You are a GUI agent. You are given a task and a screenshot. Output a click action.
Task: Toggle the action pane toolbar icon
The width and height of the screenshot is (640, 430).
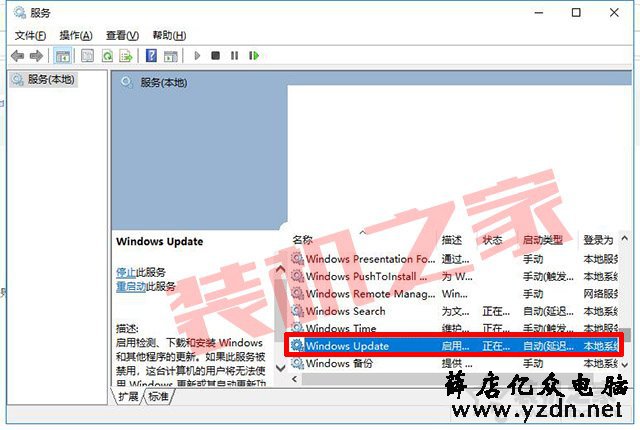[171, 56]
